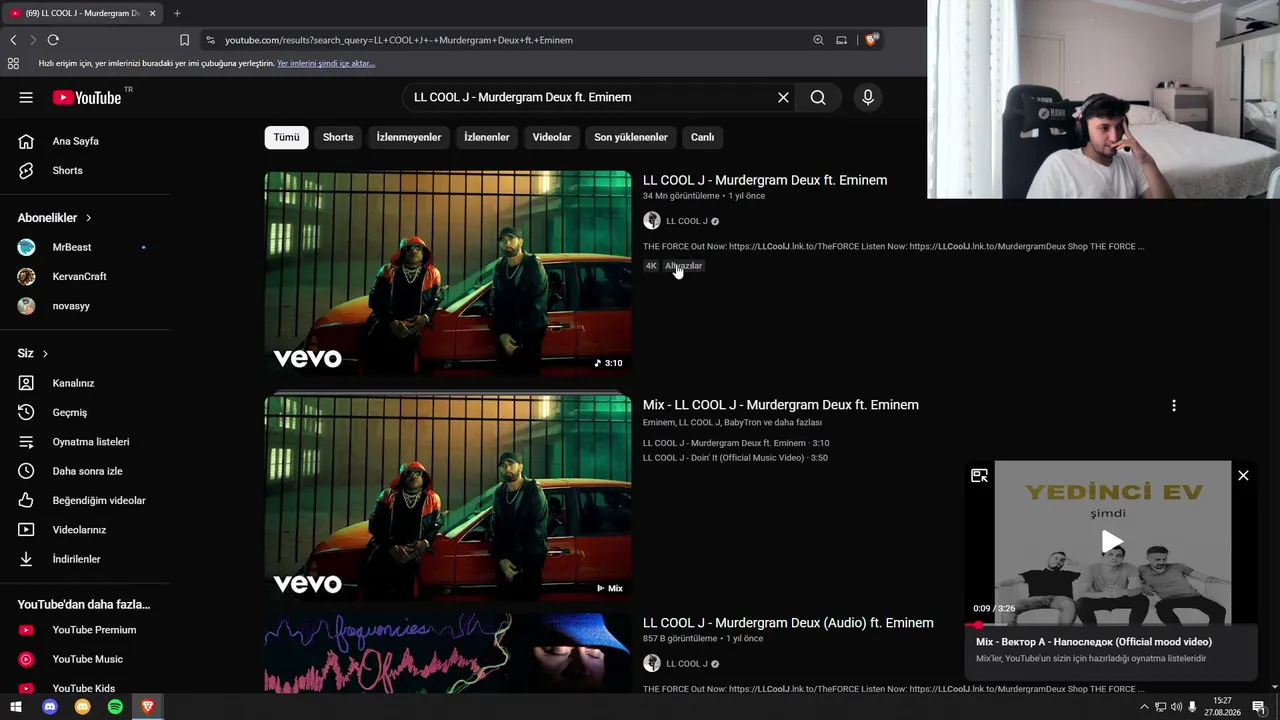1280x720 pixels.
Task: Open the Murdergram Deux (Audio) thumbnail
Action: pos(448,654)
